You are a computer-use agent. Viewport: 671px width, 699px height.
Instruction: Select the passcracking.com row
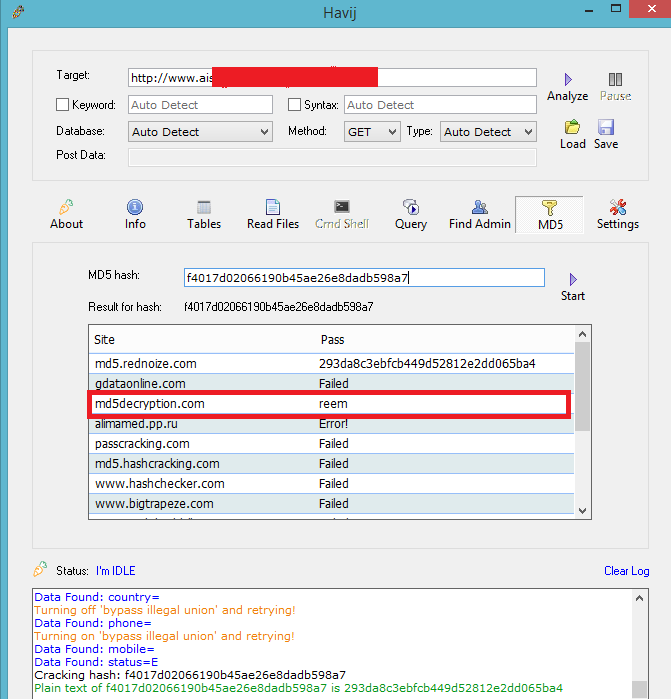331,444
